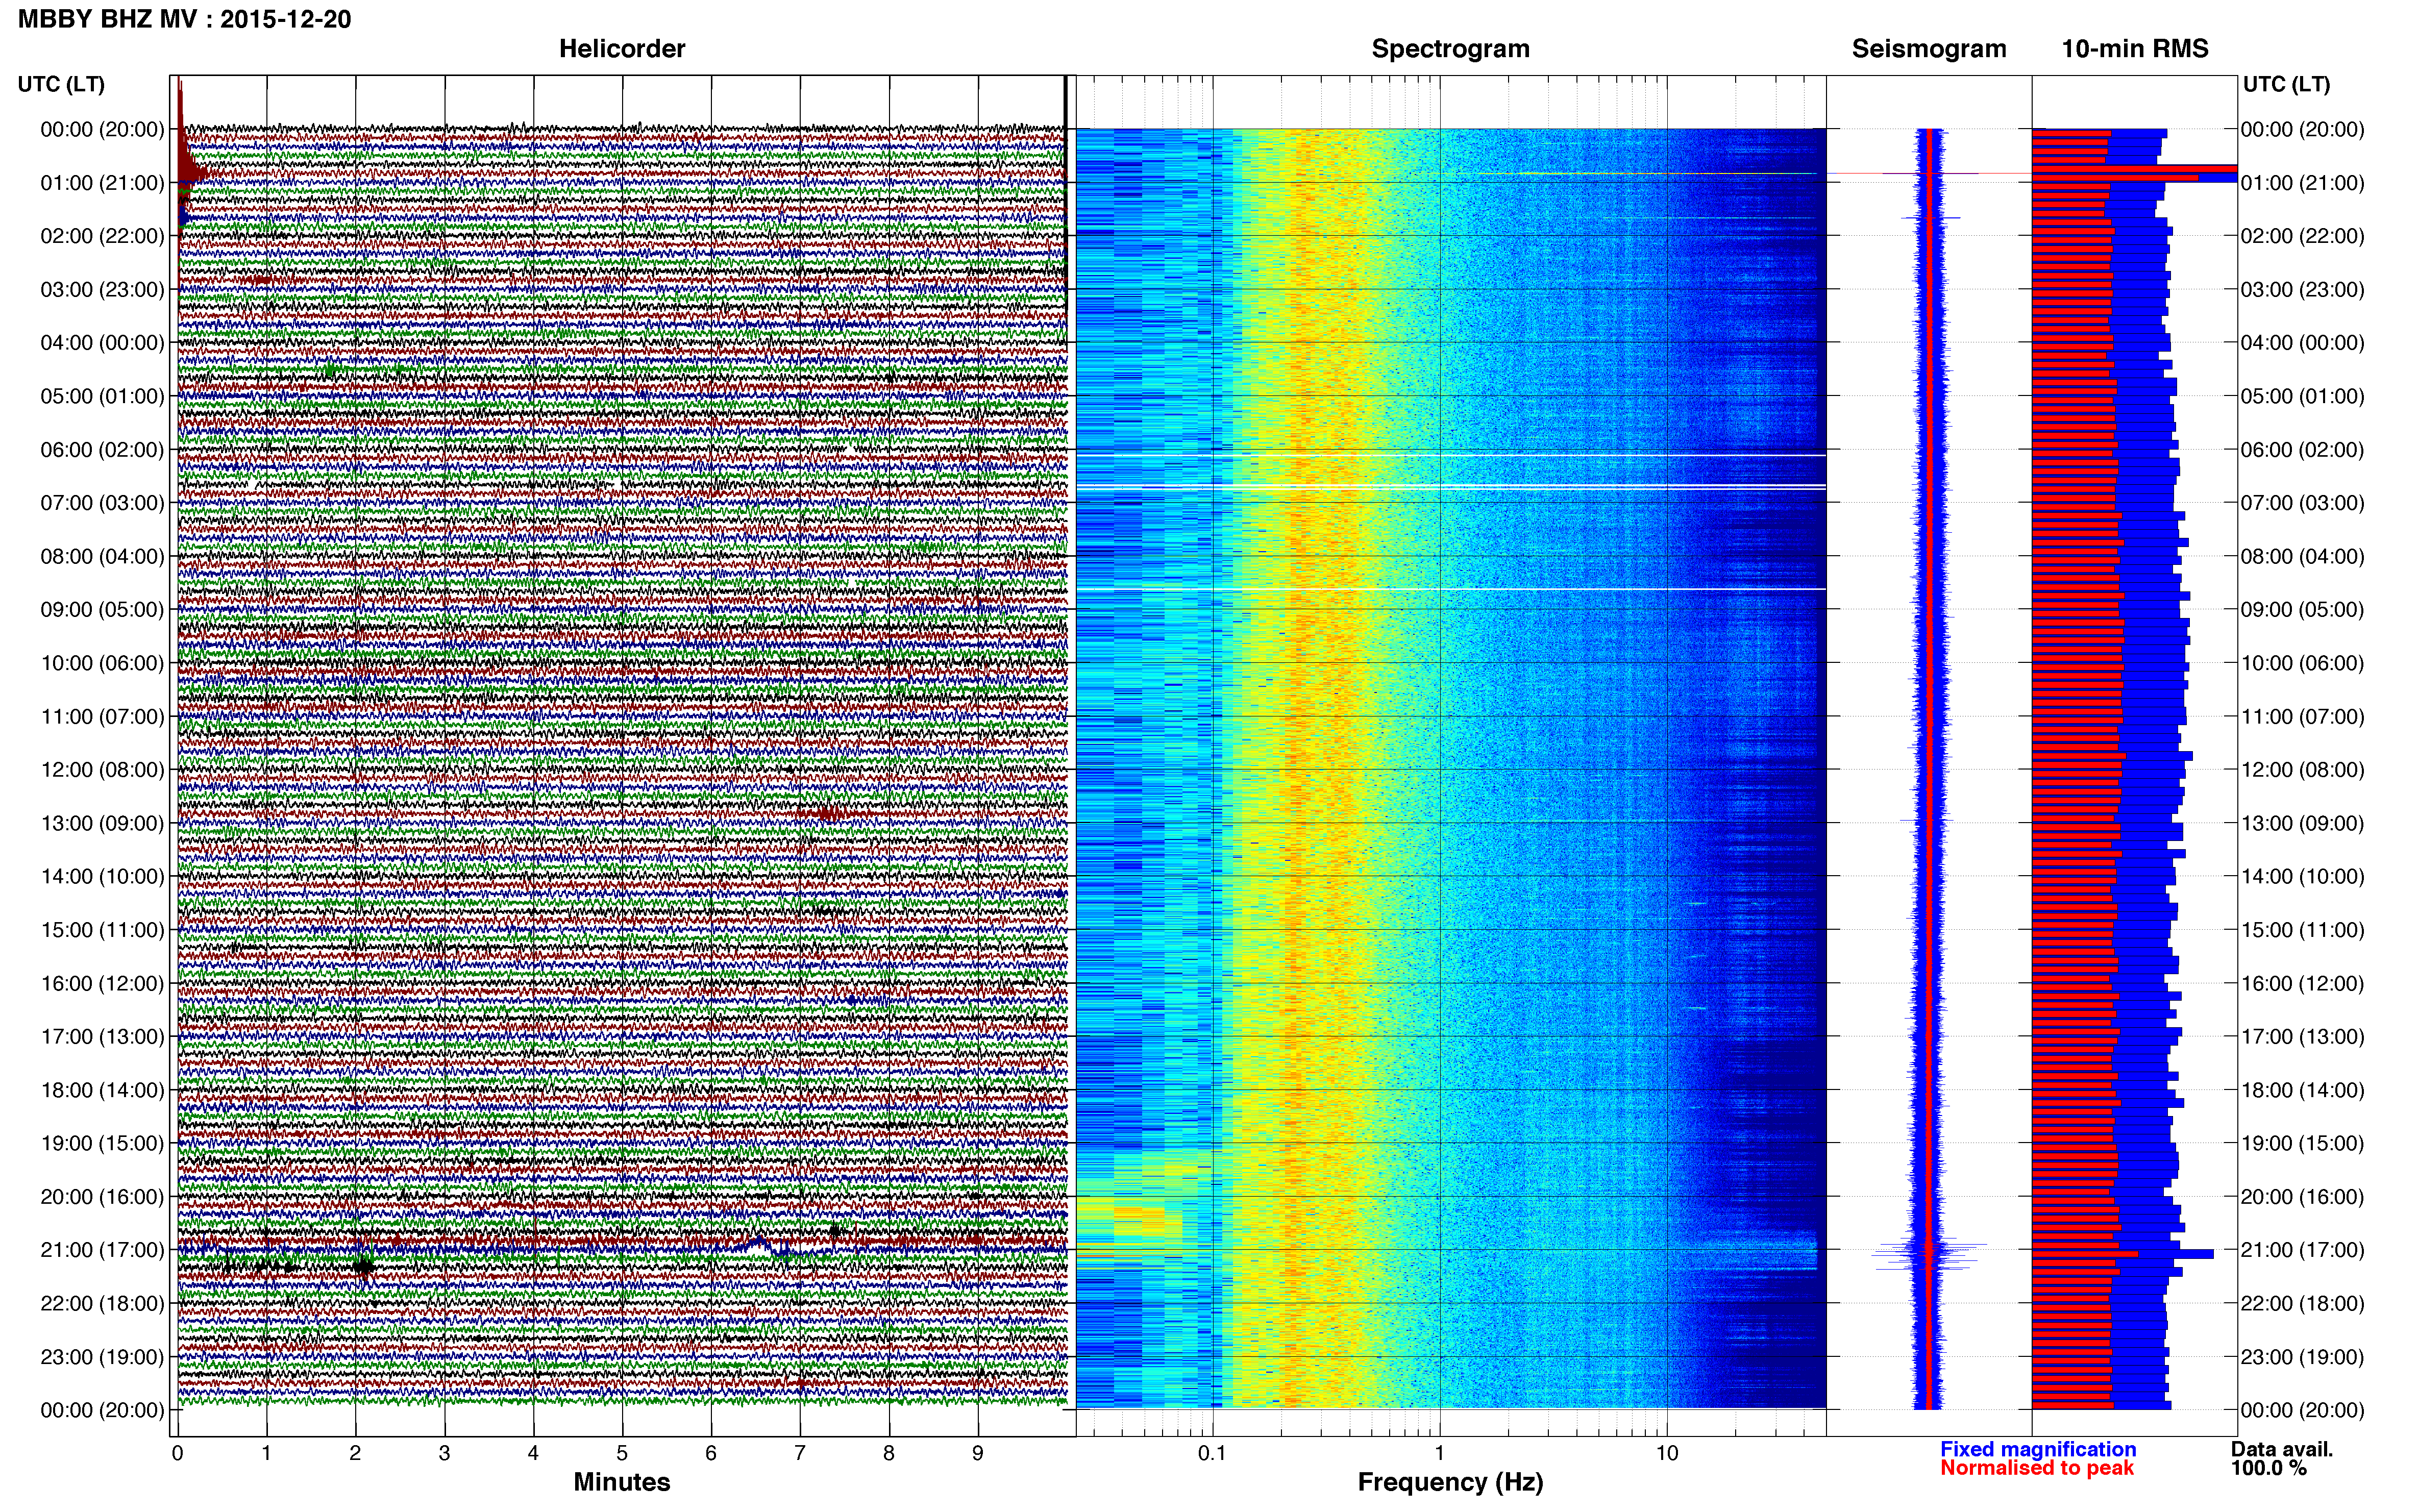
Task: Click the UTC (LT) label beside the RMS panel
Action: click(x=2286, y=84)
